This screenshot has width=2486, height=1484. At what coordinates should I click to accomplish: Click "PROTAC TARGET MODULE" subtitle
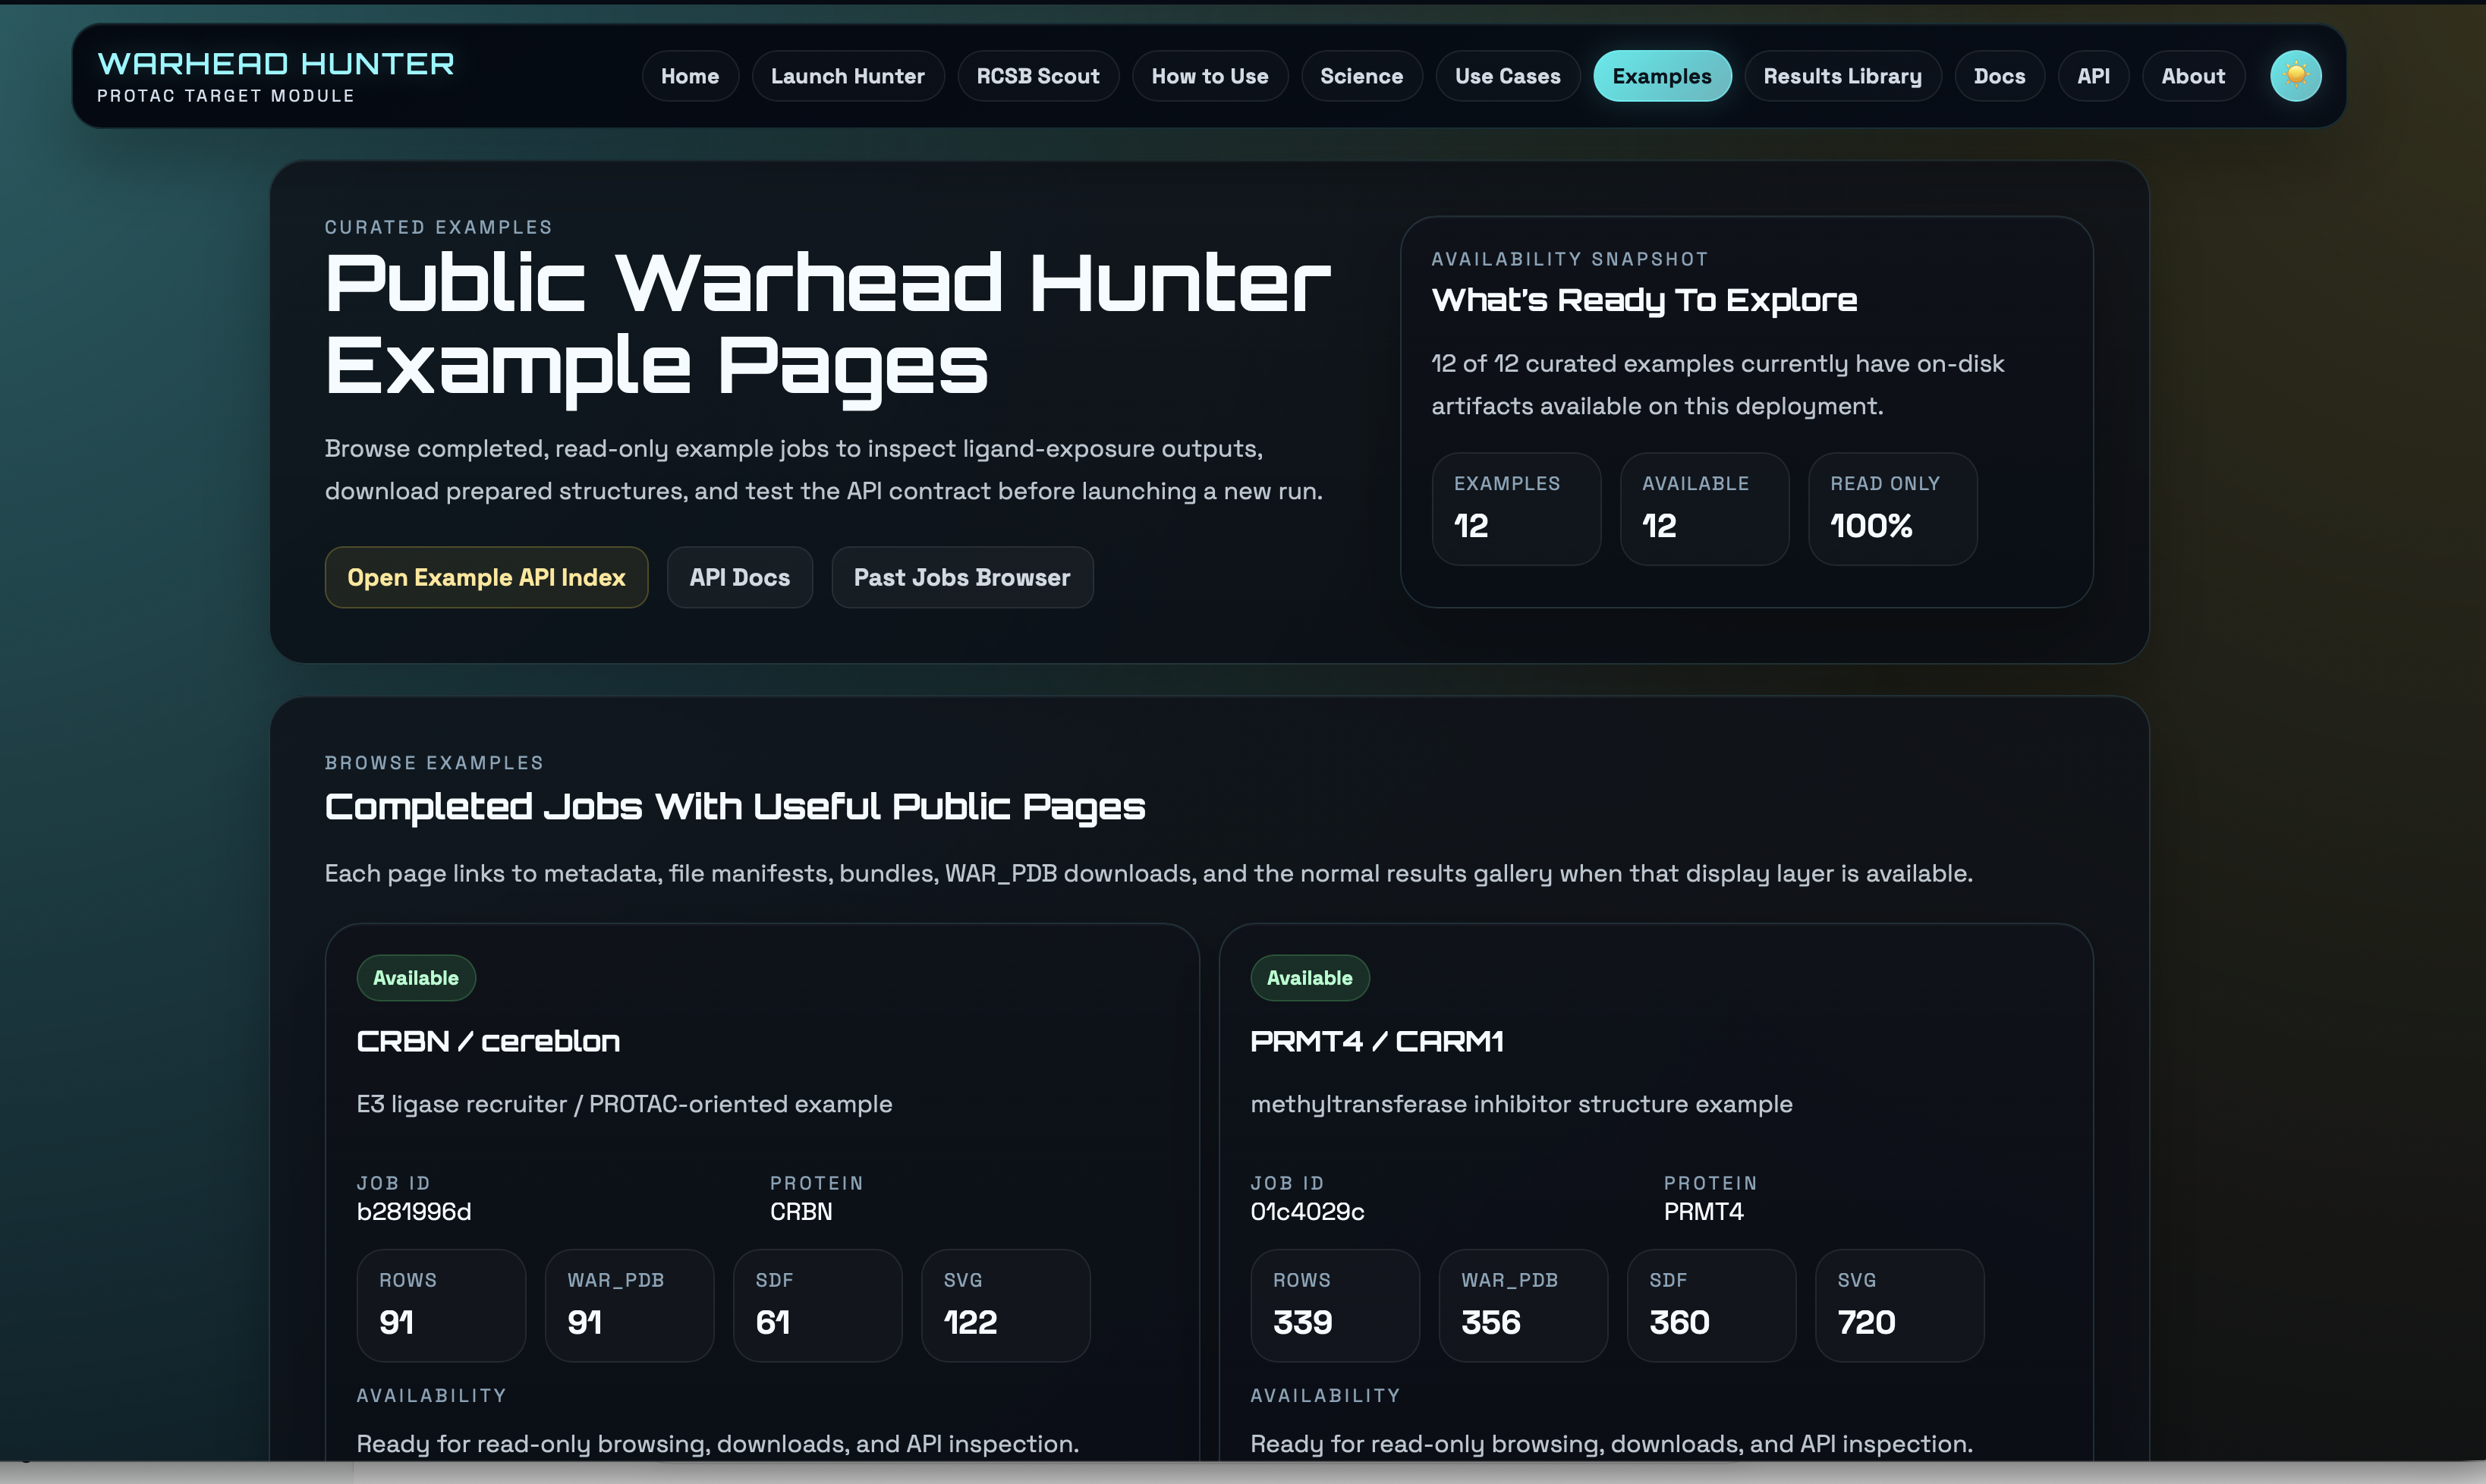[225, 96]
